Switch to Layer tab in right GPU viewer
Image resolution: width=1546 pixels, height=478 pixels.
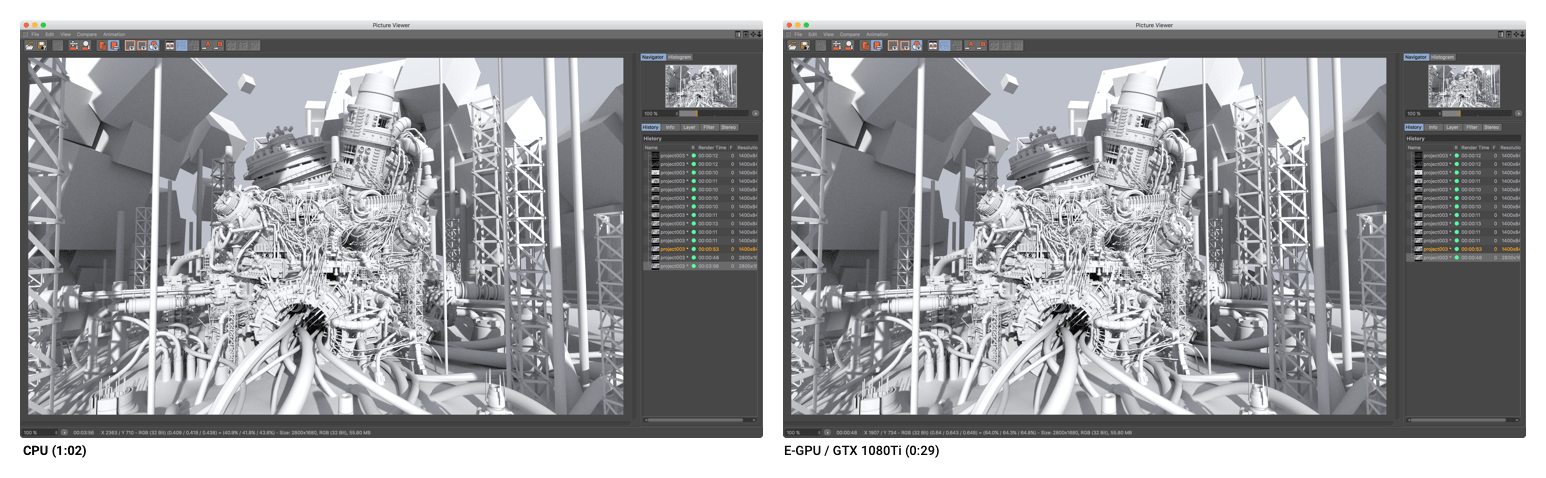1452,127
